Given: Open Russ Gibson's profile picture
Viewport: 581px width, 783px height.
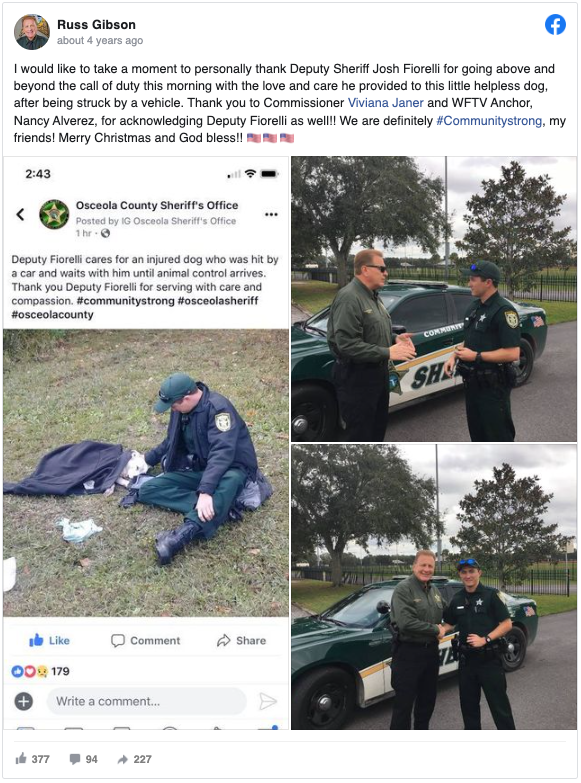Looking at the screenshot, I should 32,32.
